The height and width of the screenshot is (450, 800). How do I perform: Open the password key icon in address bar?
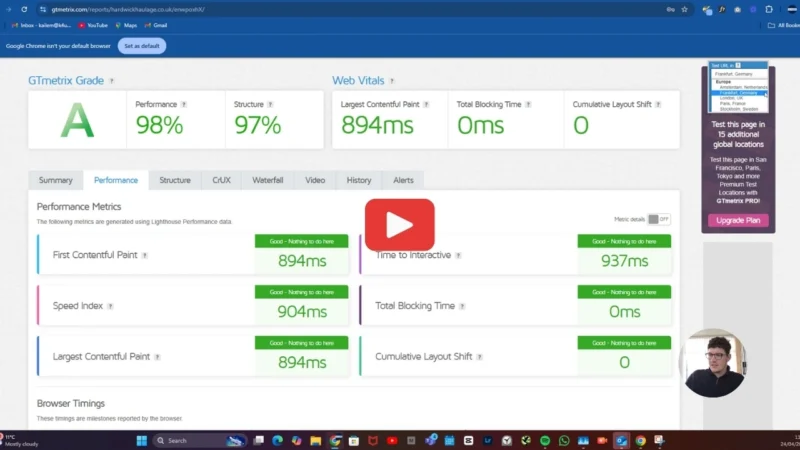pos(670,9)
